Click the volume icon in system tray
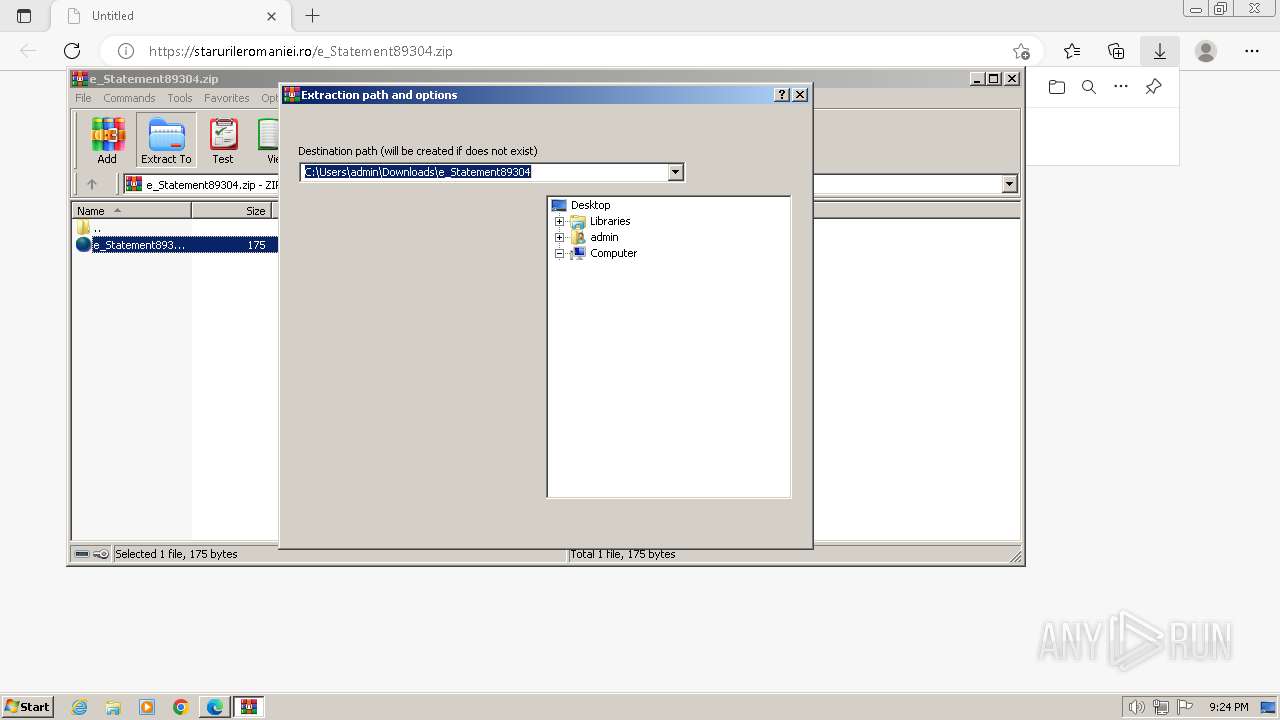Viewport: 1280px width, 720px height. (1137, 707)
